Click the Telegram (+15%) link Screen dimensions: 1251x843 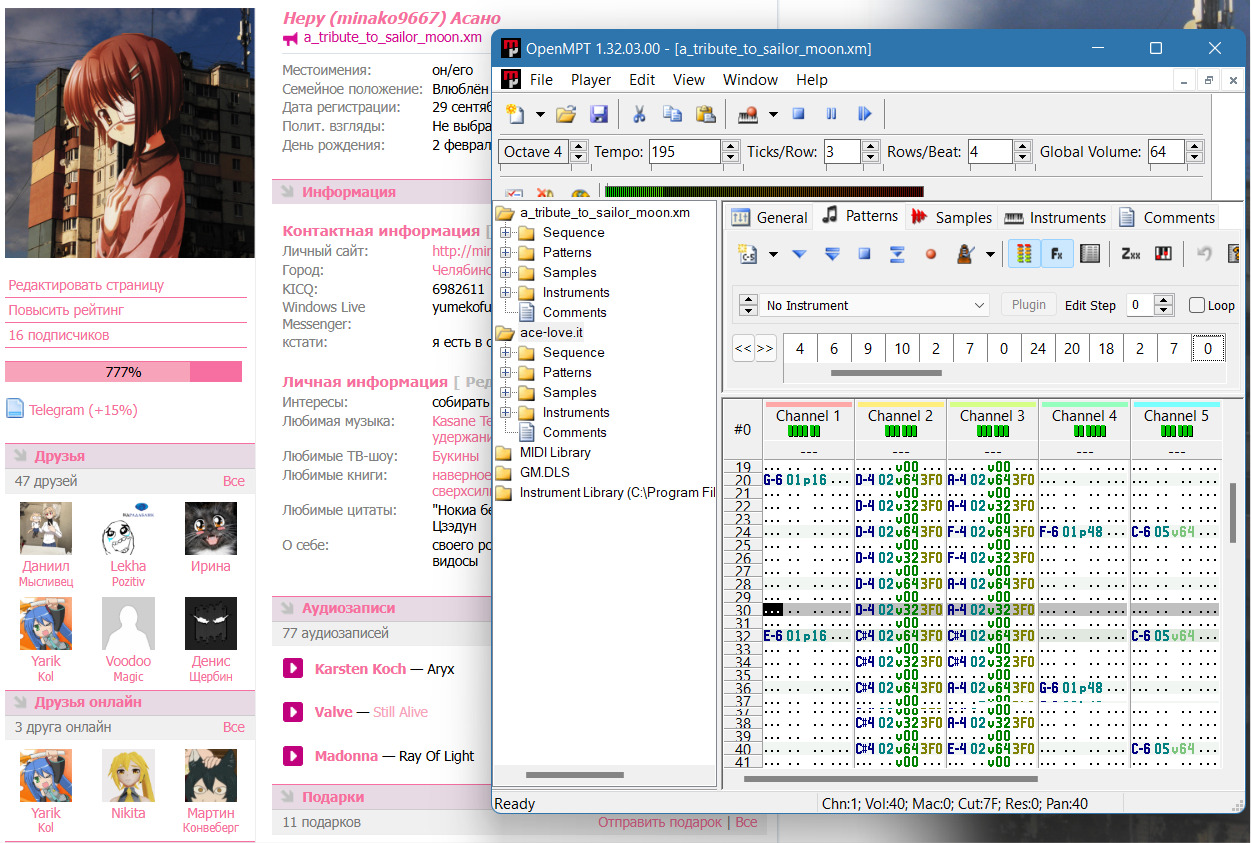pyautogui.click(x=83, y=410)
